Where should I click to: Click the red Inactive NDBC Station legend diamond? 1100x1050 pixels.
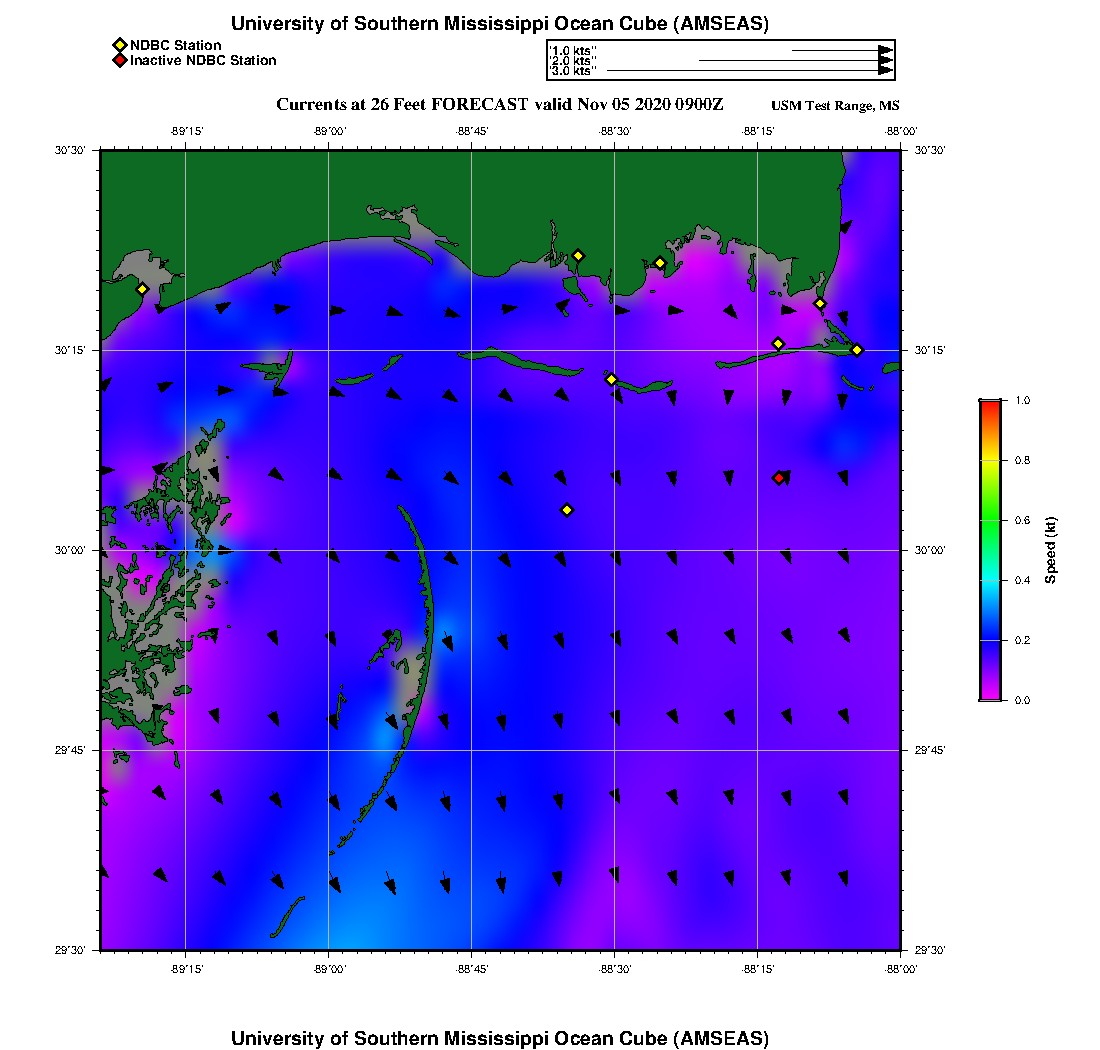coord(119,60)
